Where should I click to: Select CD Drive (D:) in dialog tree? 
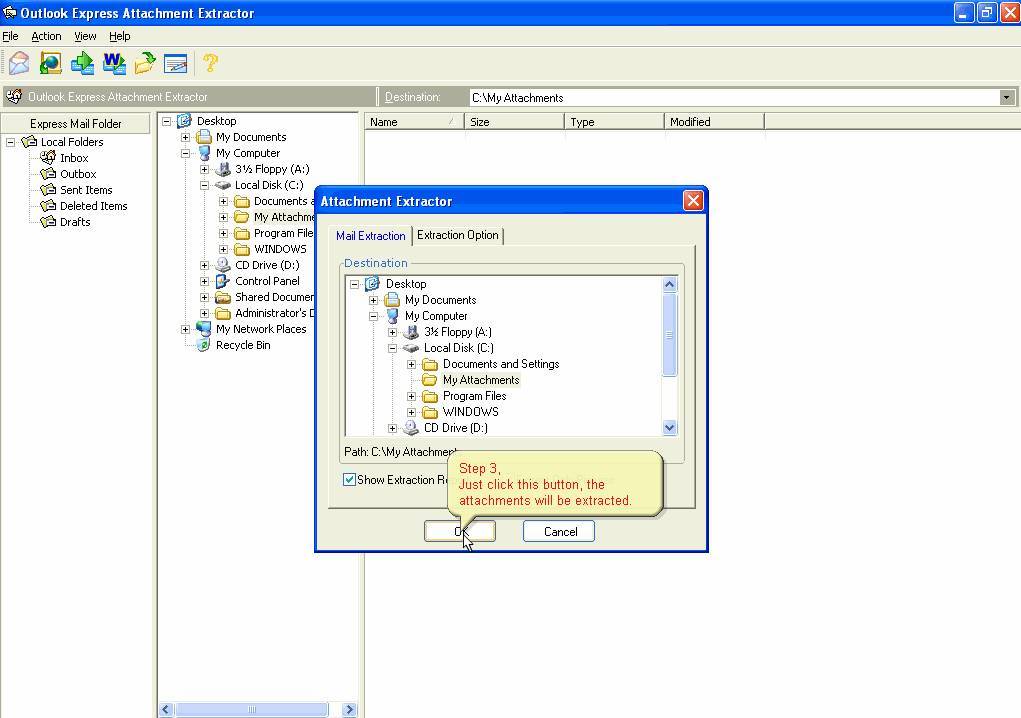tap(456, 428)
